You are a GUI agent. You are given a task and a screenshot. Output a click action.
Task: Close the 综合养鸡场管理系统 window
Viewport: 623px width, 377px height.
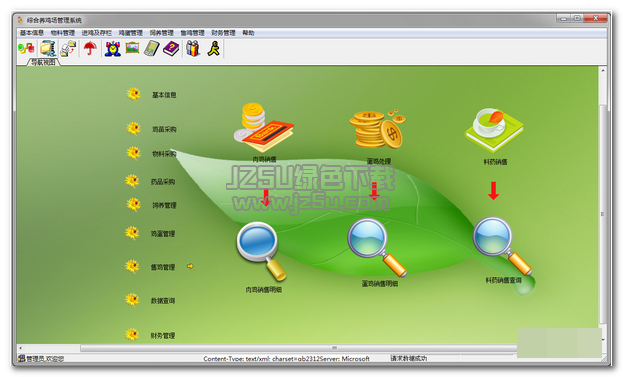pyautogui.click(x=596, y=18)
